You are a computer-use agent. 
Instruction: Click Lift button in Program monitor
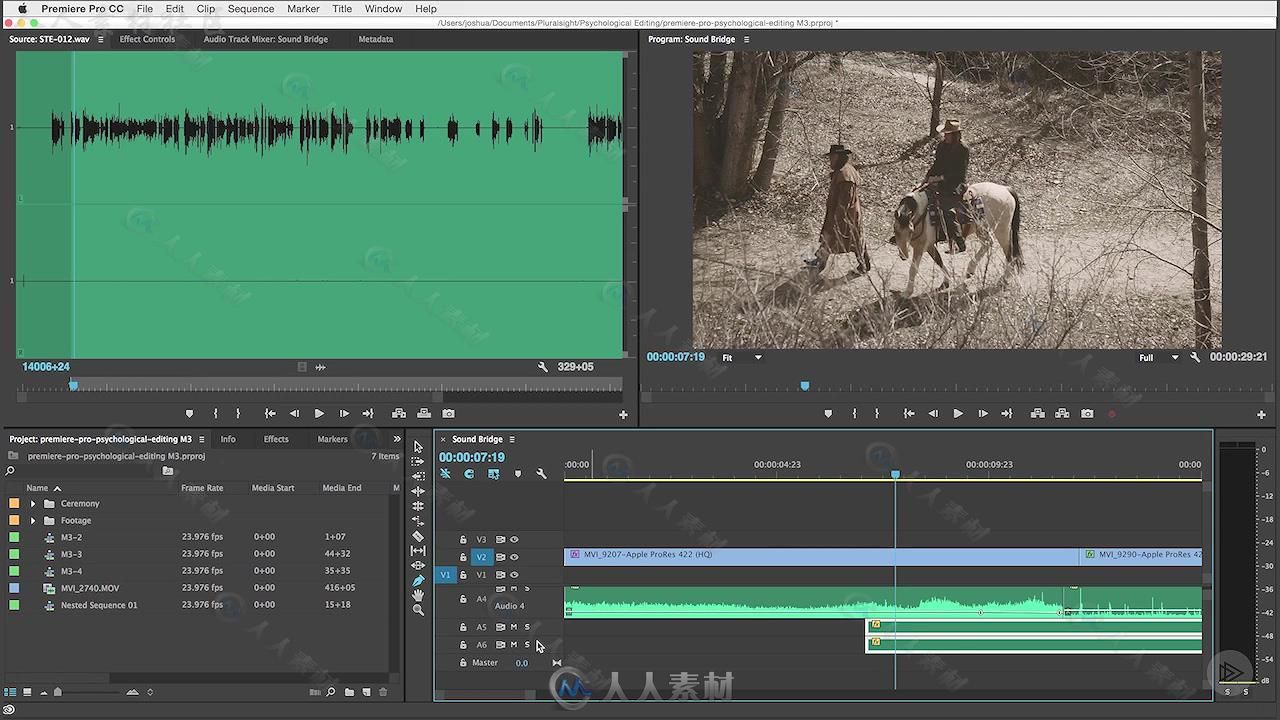point(1037,414)
